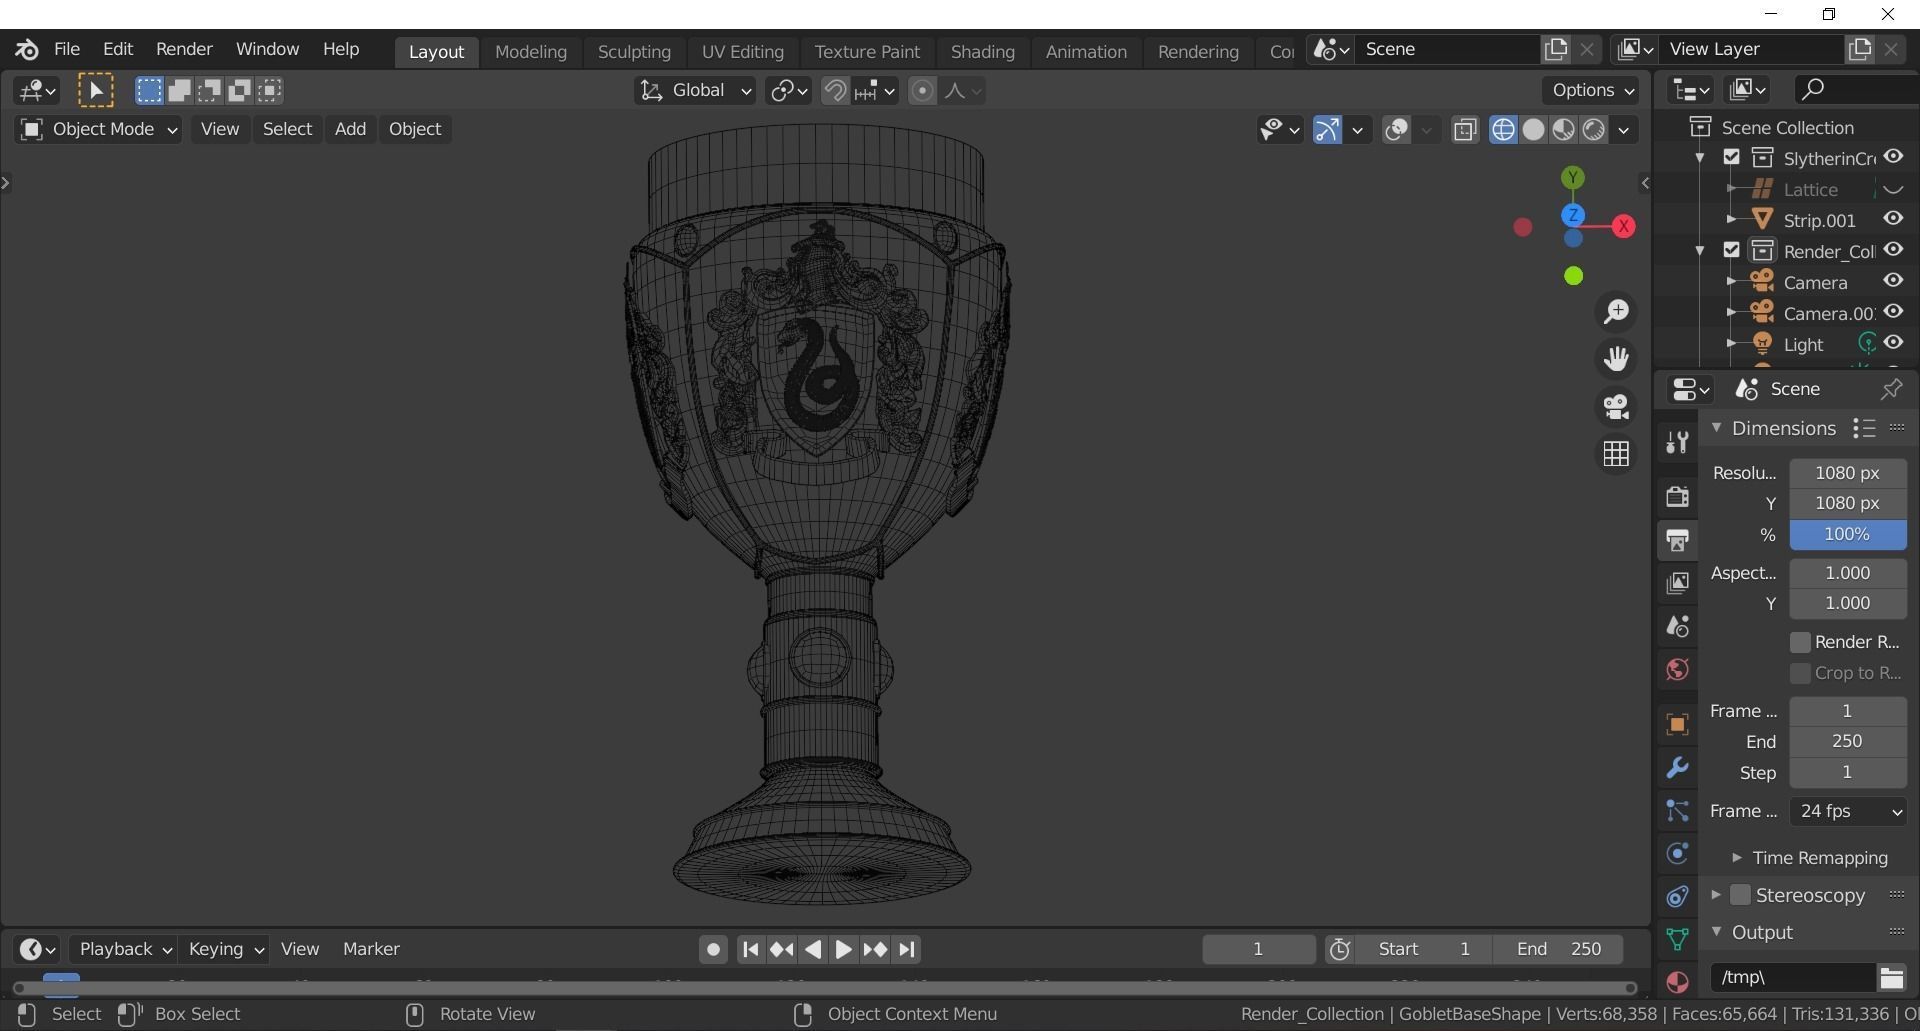This screenshot has height=1031, width=1920.
Task: Toggle camera view icon in viewport
Action: [1616, 407]
